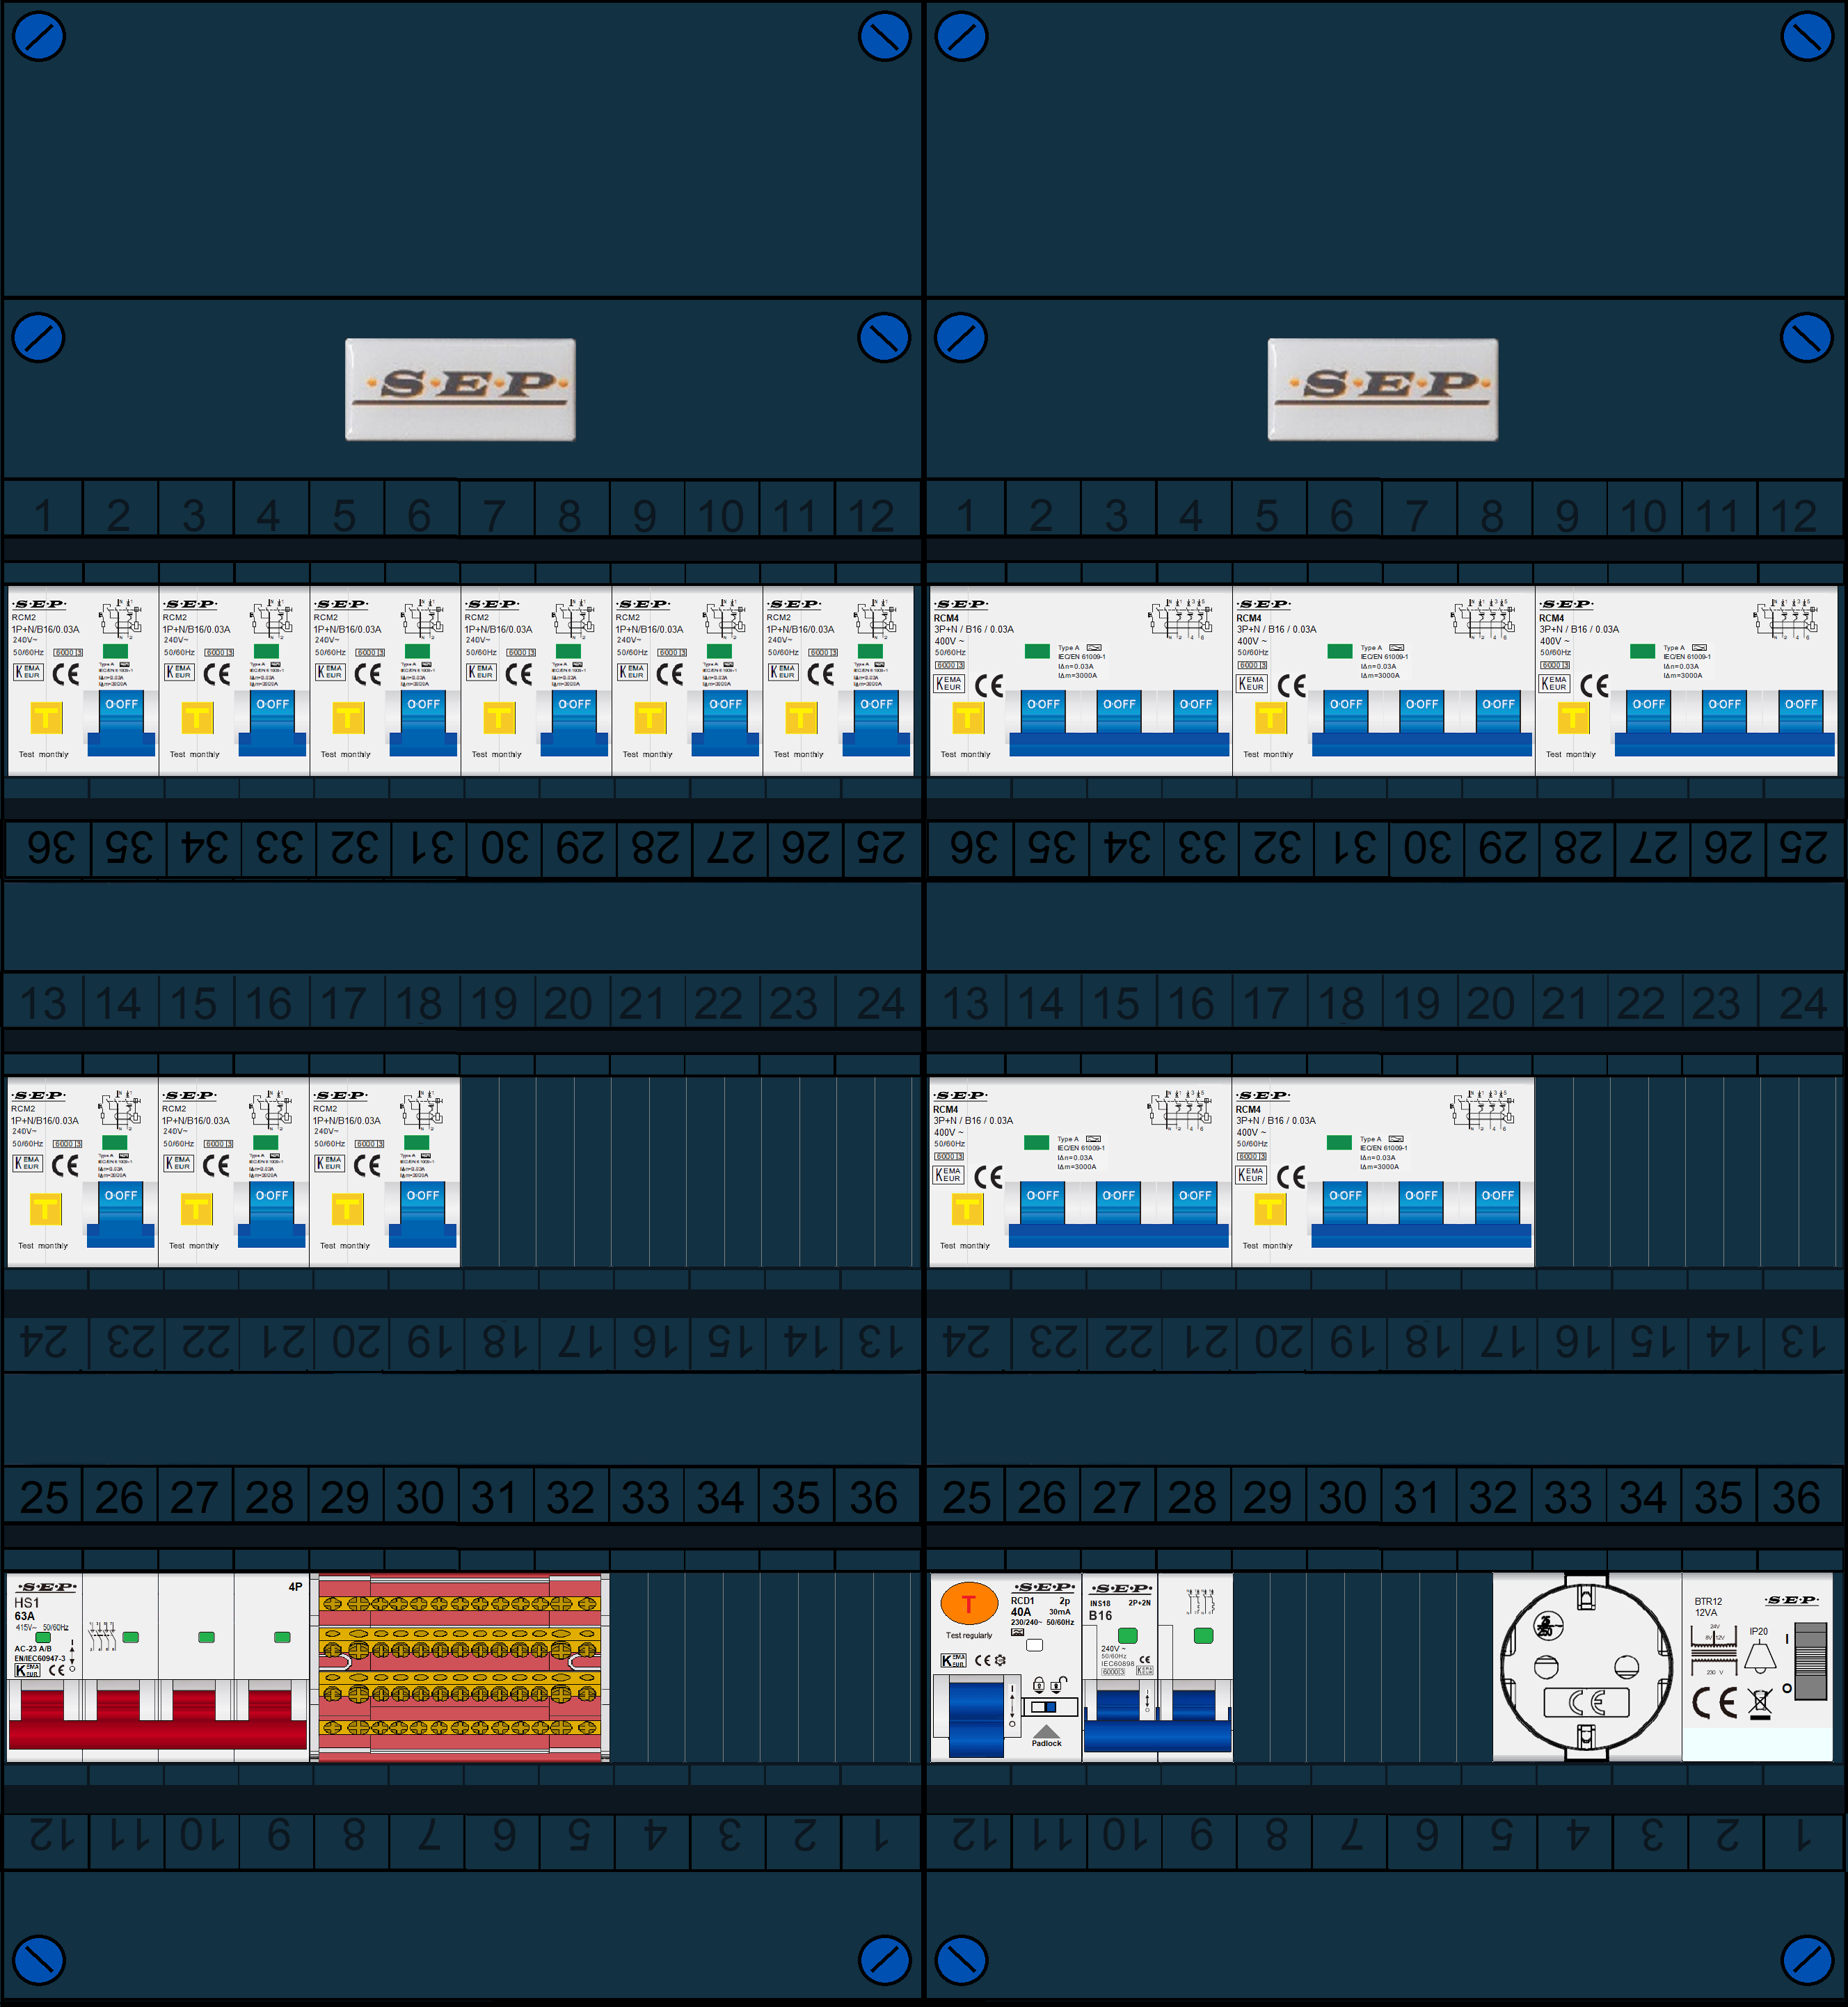The height and width of the screenshot is (2007, 1848).
Task: Click position number '30' on left panel's lower strip
Action: click(420, 1497)
